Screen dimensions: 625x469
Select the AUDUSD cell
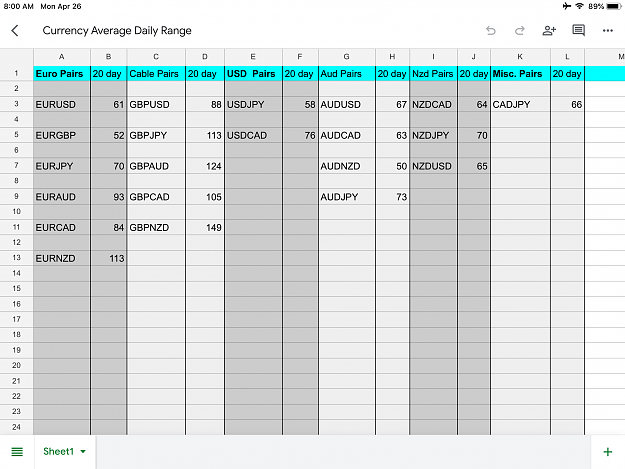pyautogui.click(x=347, y=104)
